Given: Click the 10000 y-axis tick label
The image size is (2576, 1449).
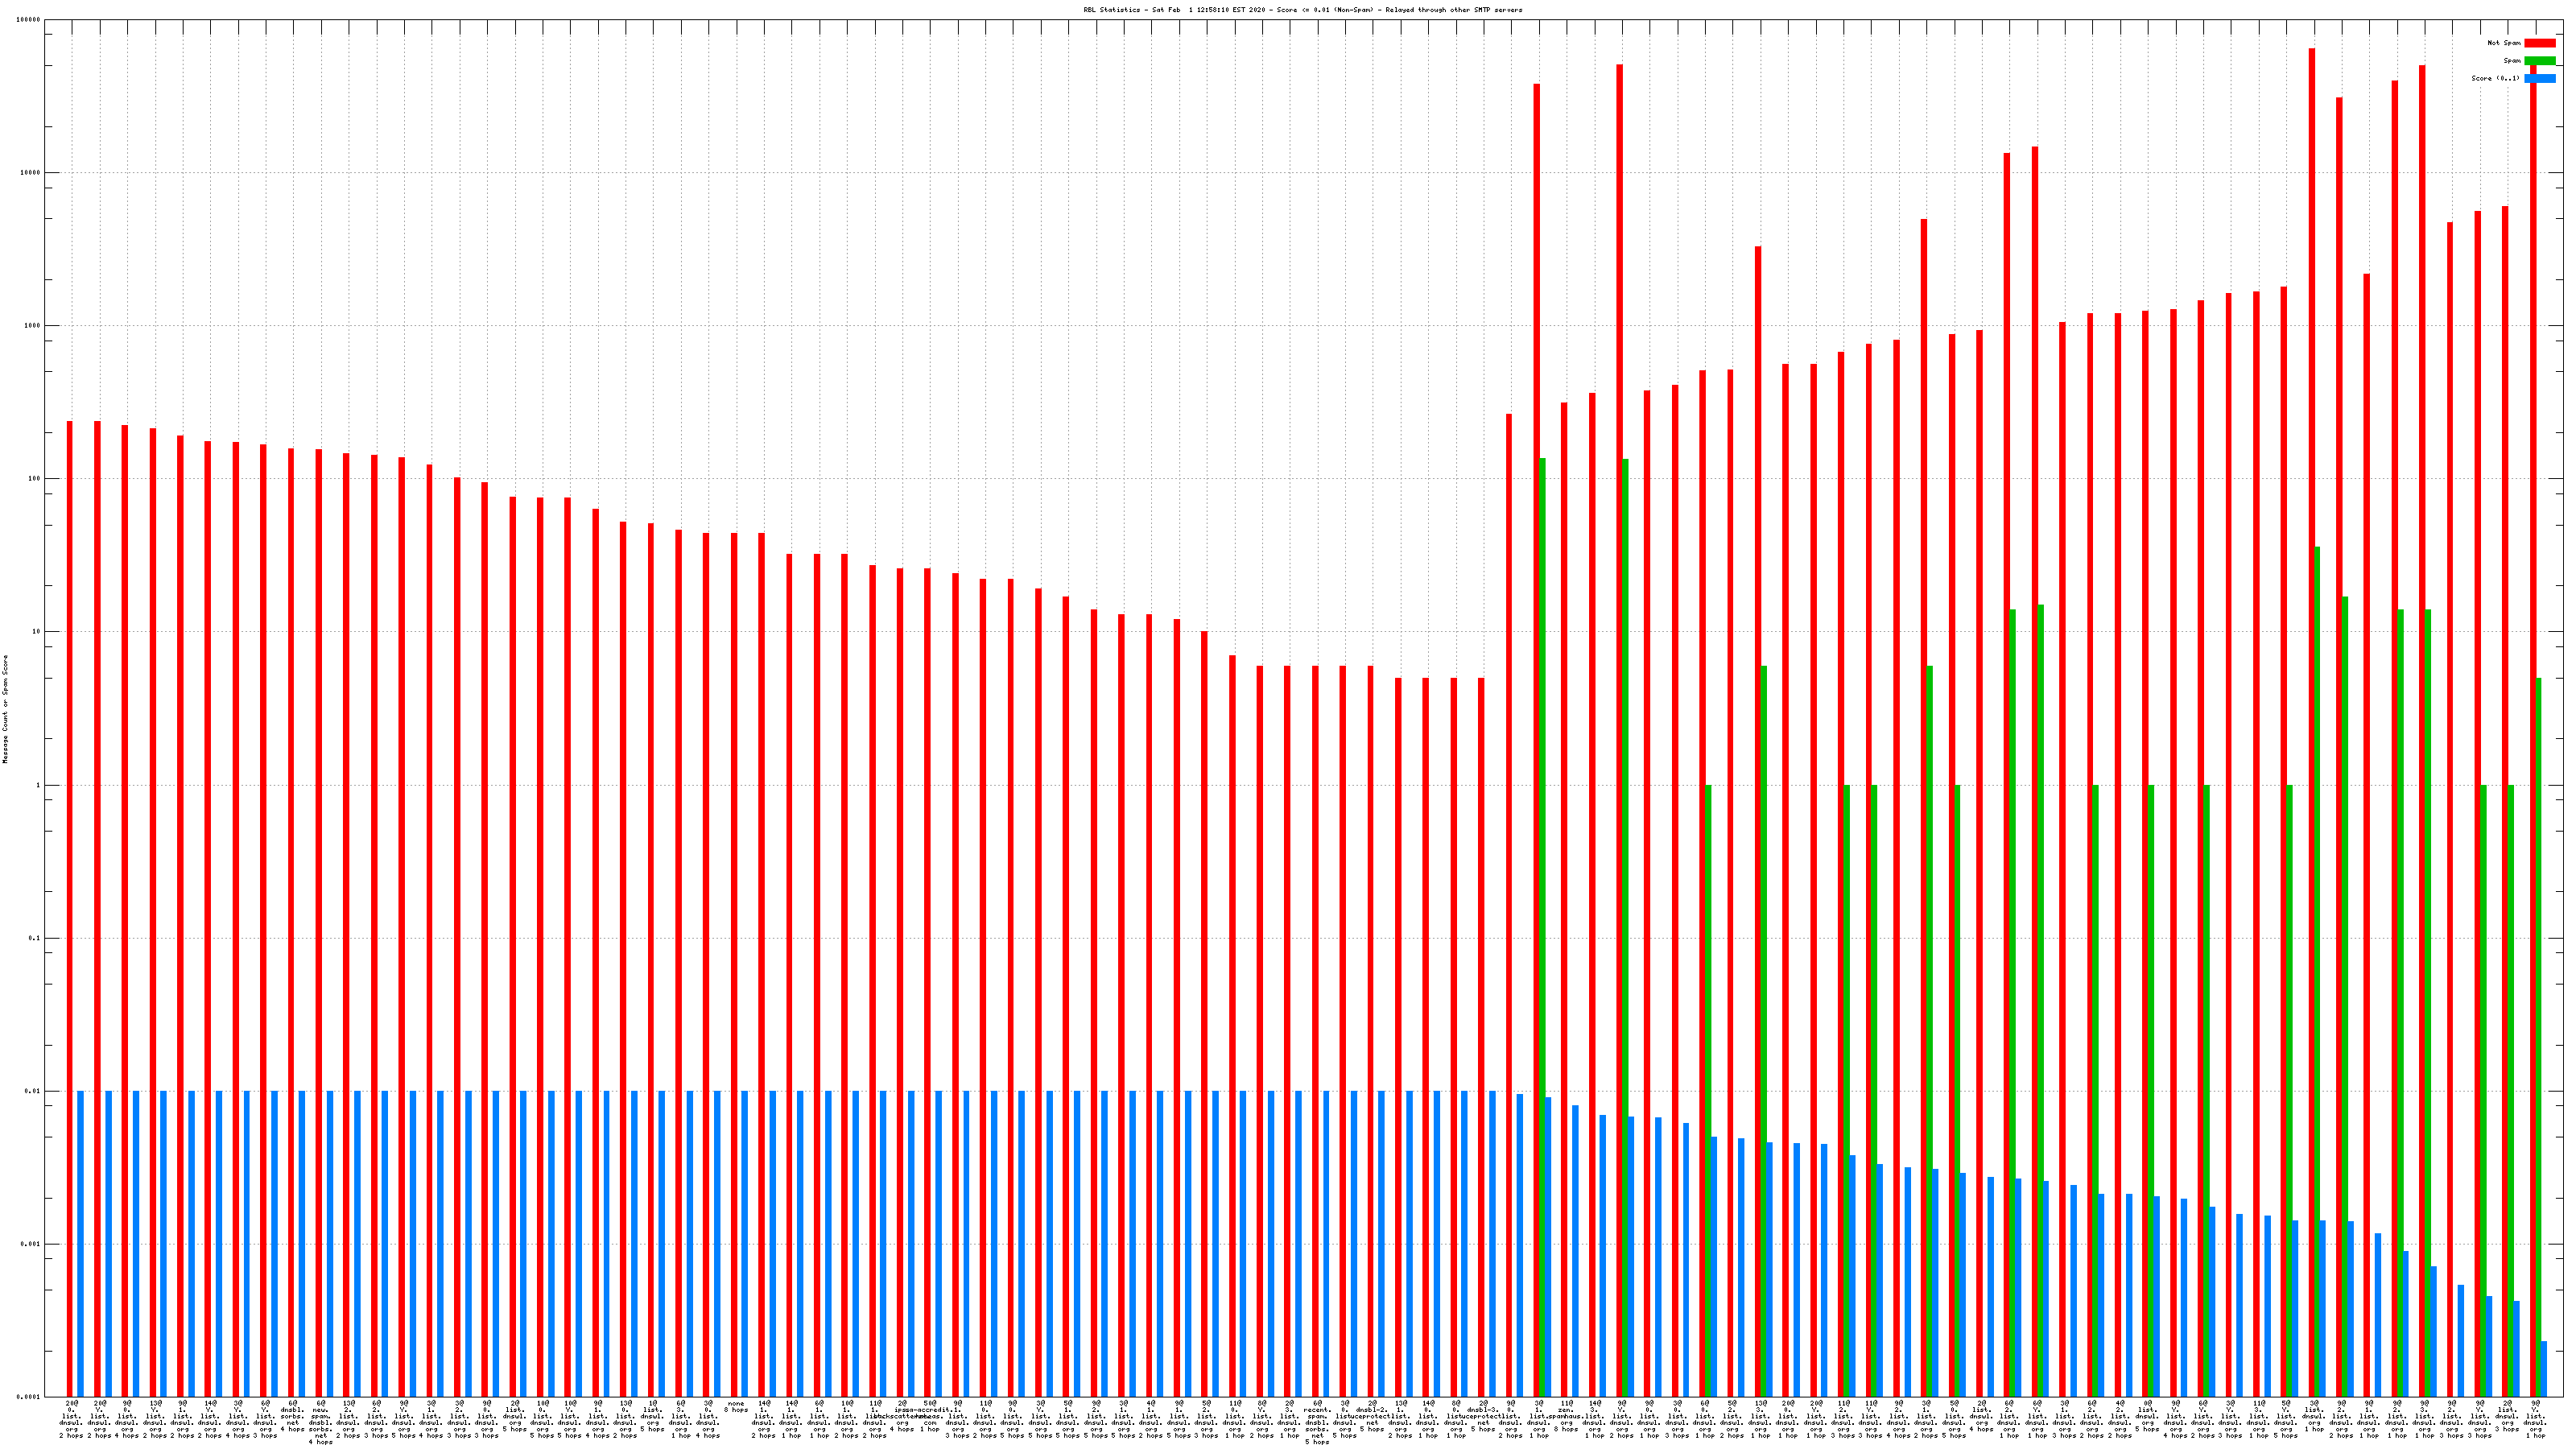Looking at the screenshot, I should click(31, 173).
